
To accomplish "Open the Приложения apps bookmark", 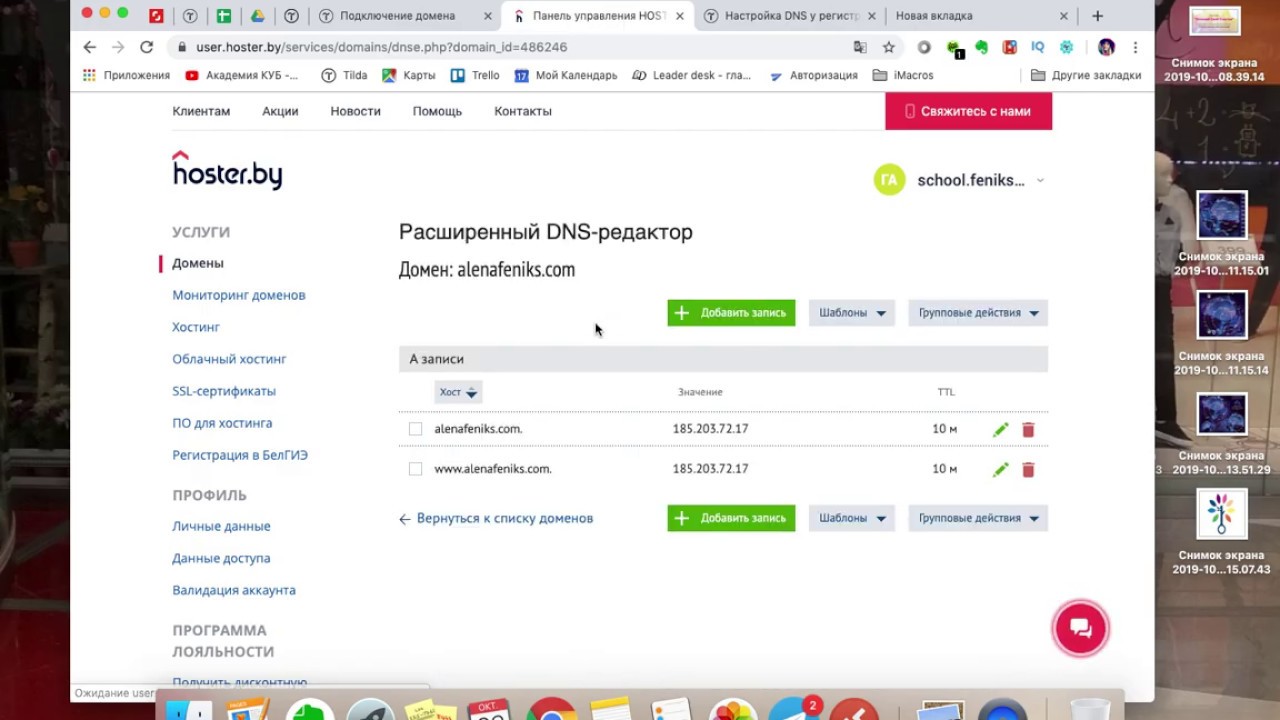I will pyautogui.click(x=127, y=75).
